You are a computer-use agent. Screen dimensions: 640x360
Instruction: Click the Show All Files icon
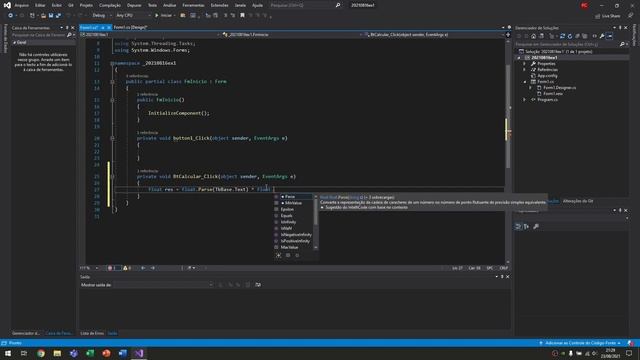[585, 36]
